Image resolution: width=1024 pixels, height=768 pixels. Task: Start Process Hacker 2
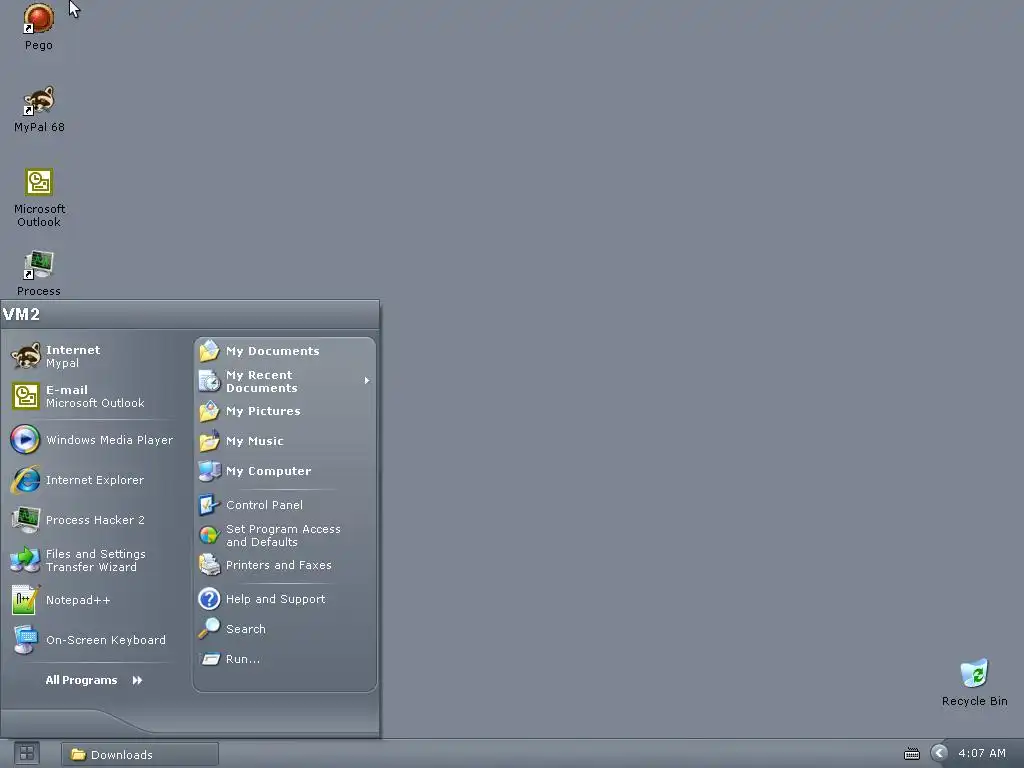(93, 520)
